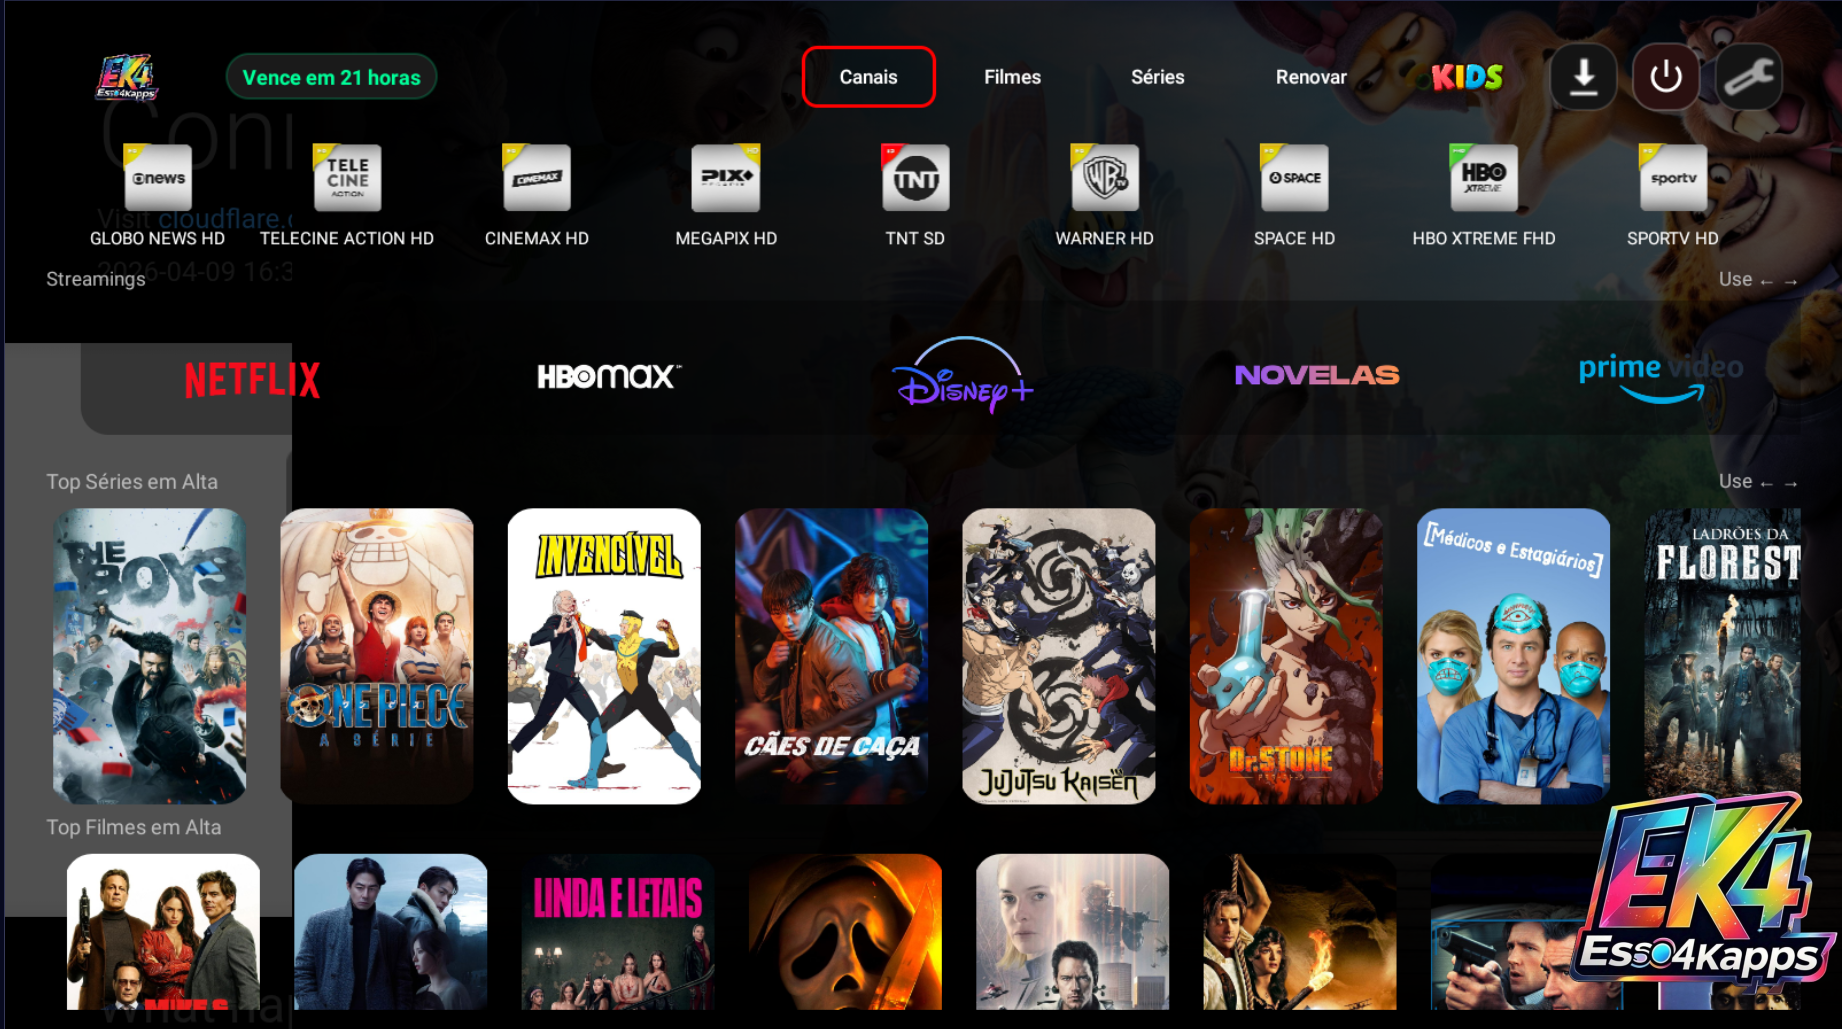This screenshot has height=1029, width=1842.
Task: Open the Warner HD channel icon
Action: 1104,179
